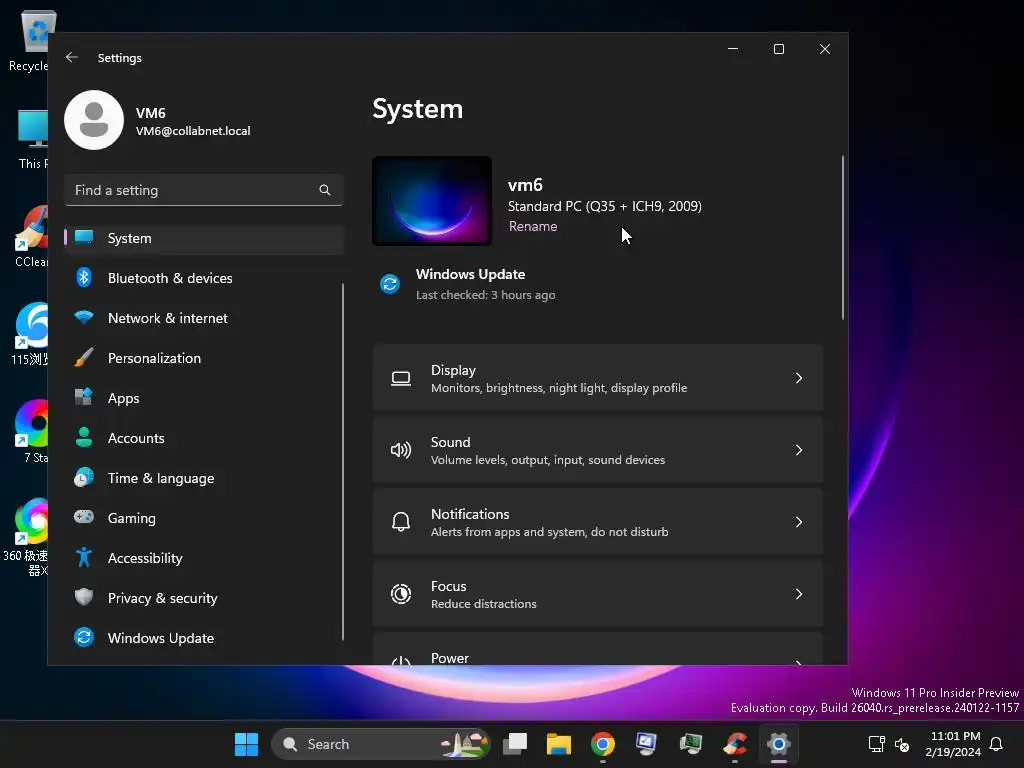Open the CCleaner icon on the taskbar
Screen dimensions: 1024x768
735,744
